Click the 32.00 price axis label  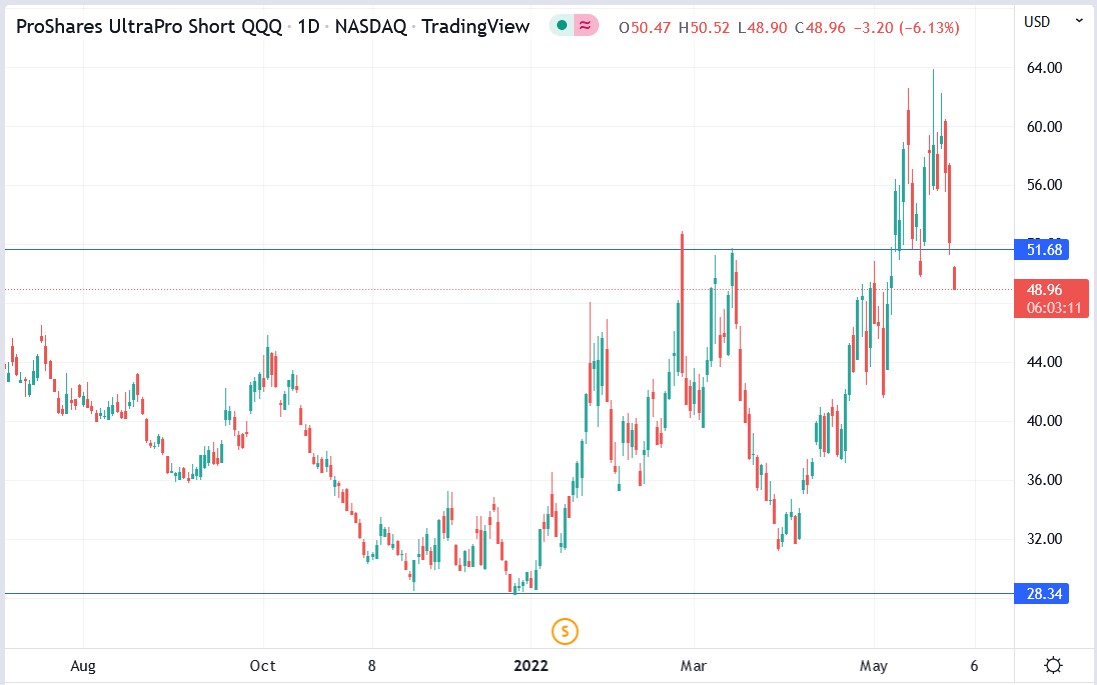tap(1044, 539)
